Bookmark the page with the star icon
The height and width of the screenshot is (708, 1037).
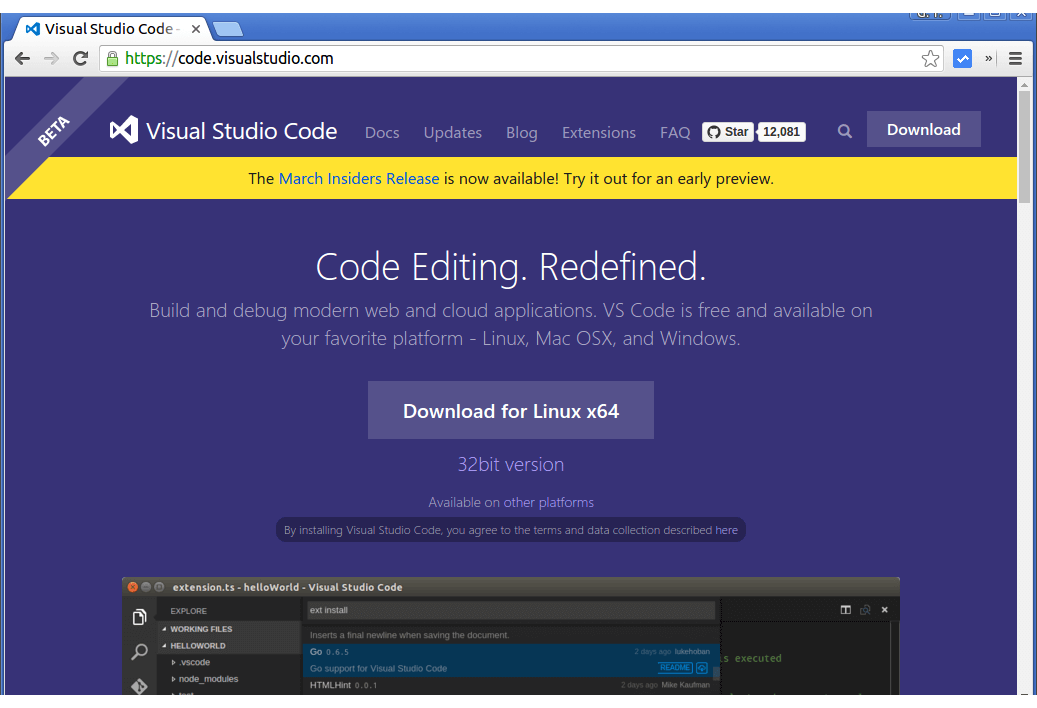pos(931,58)
